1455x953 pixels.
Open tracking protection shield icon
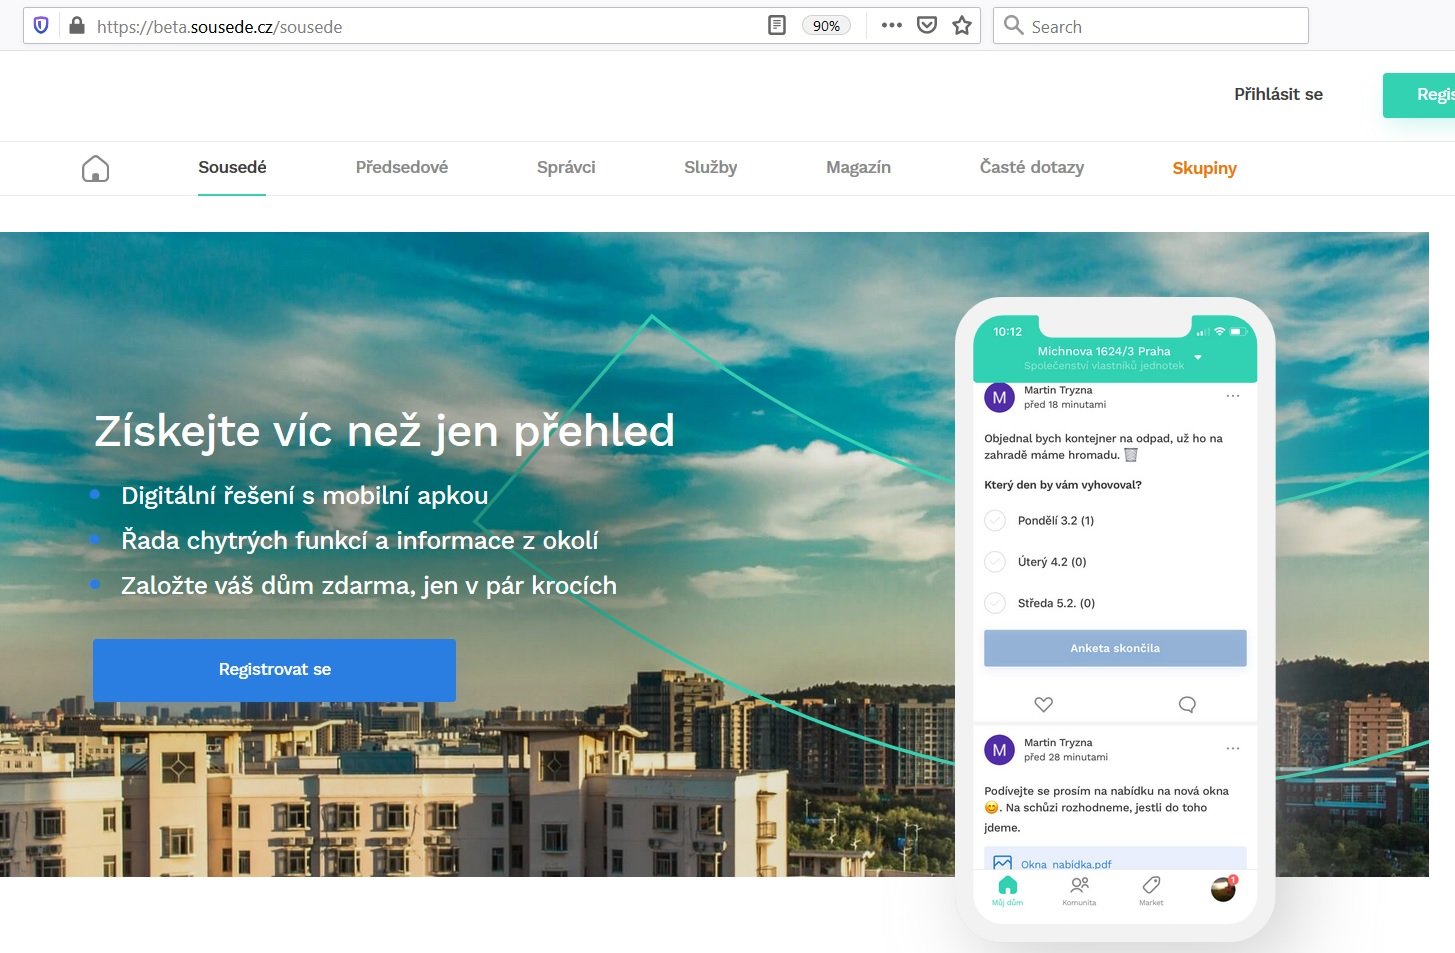point(41,26)
